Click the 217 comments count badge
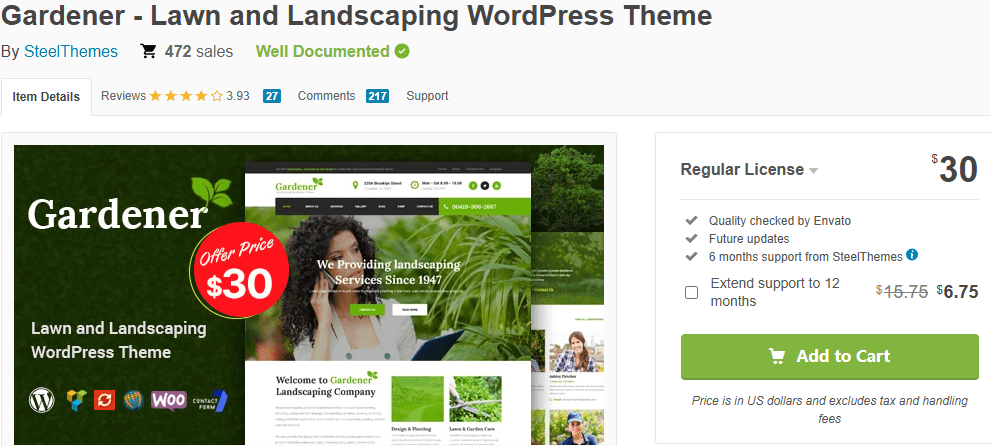The width and height of the screenshot is (991, 446). coord(377,96)
